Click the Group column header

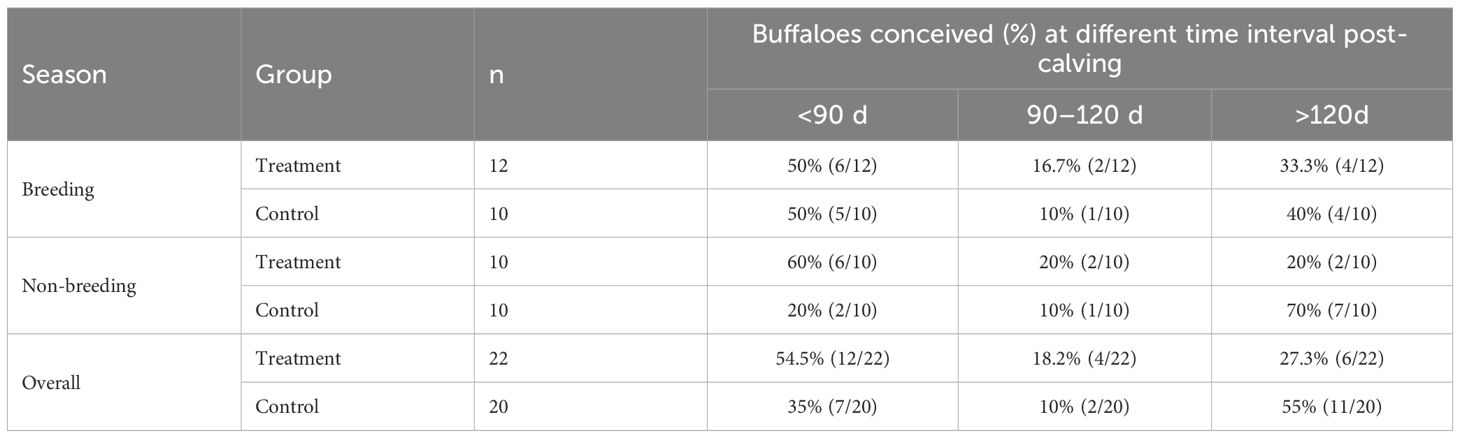[293, 75]
